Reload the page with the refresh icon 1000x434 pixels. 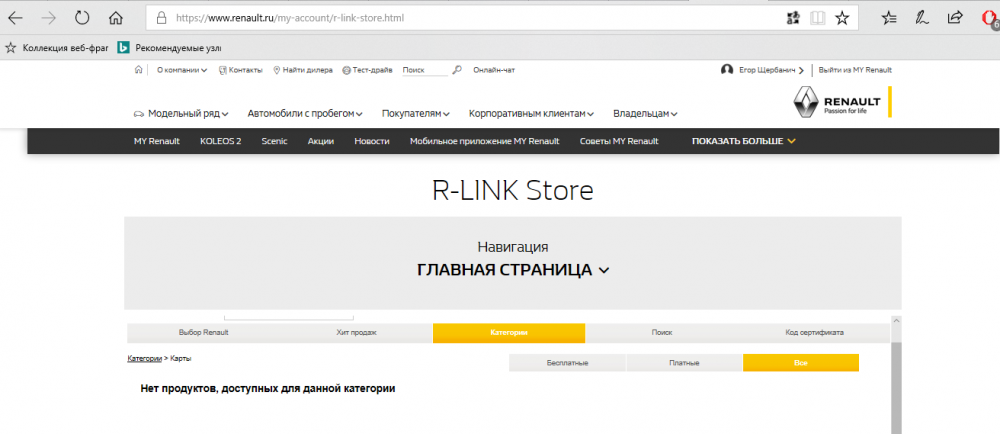point(82,18)
